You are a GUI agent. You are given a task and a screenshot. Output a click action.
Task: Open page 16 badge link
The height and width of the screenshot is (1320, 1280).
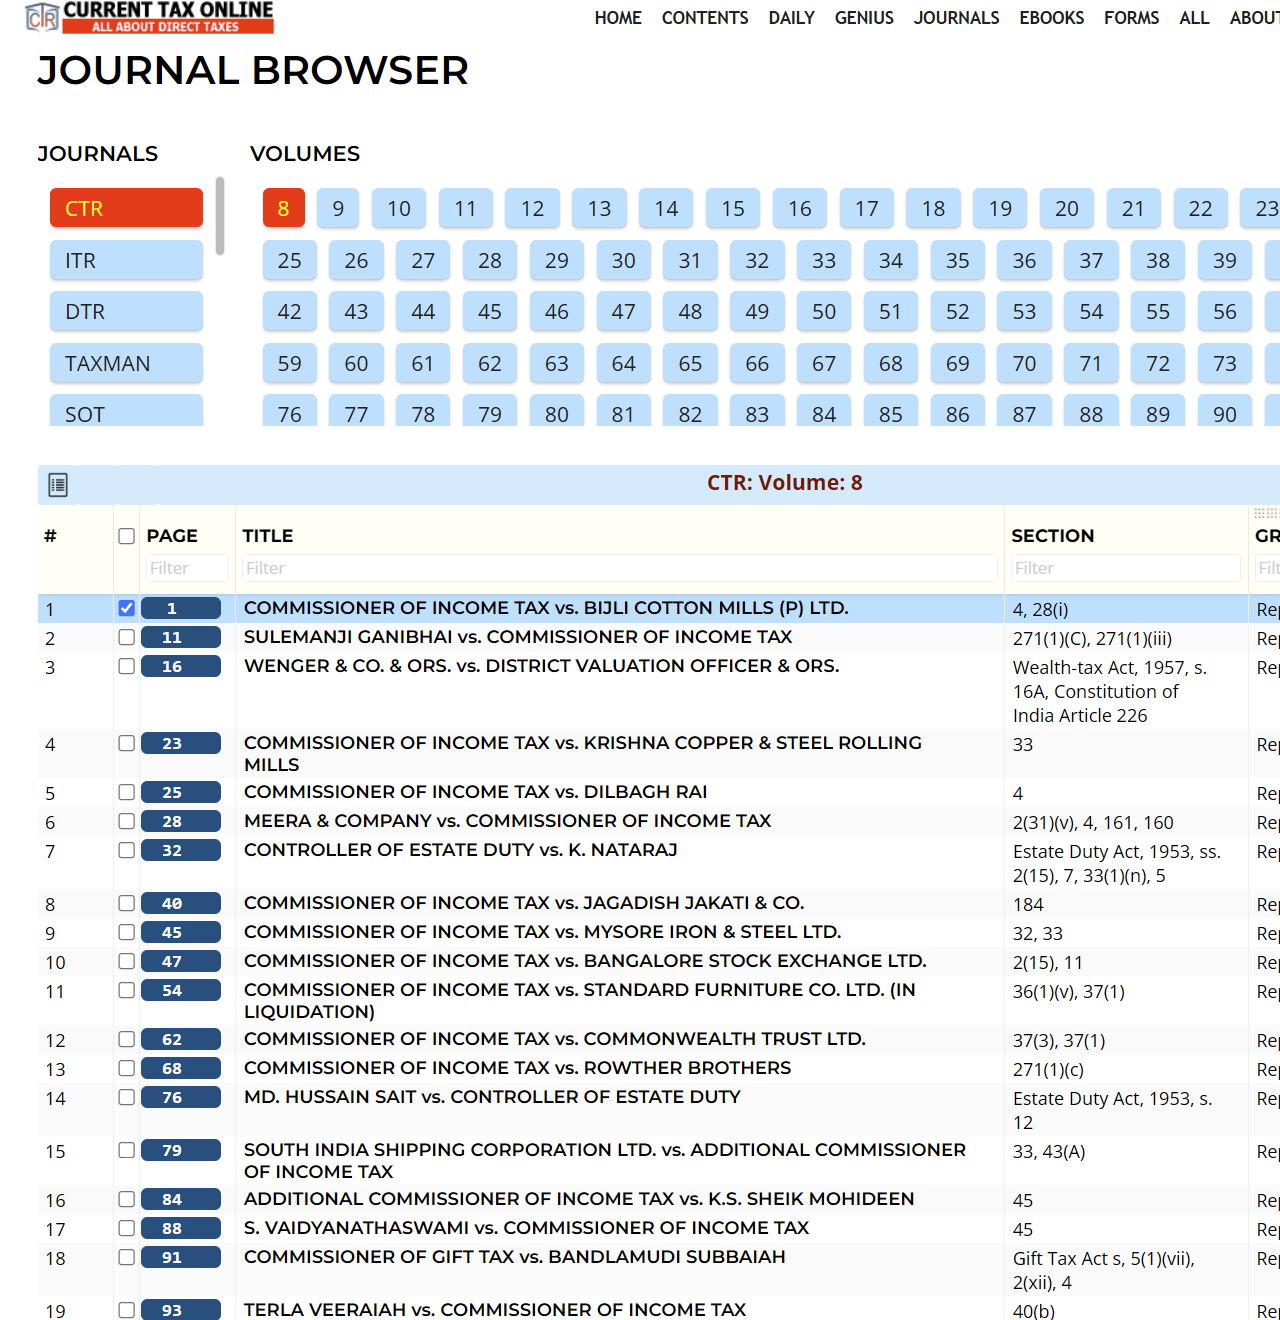point(181,666)
